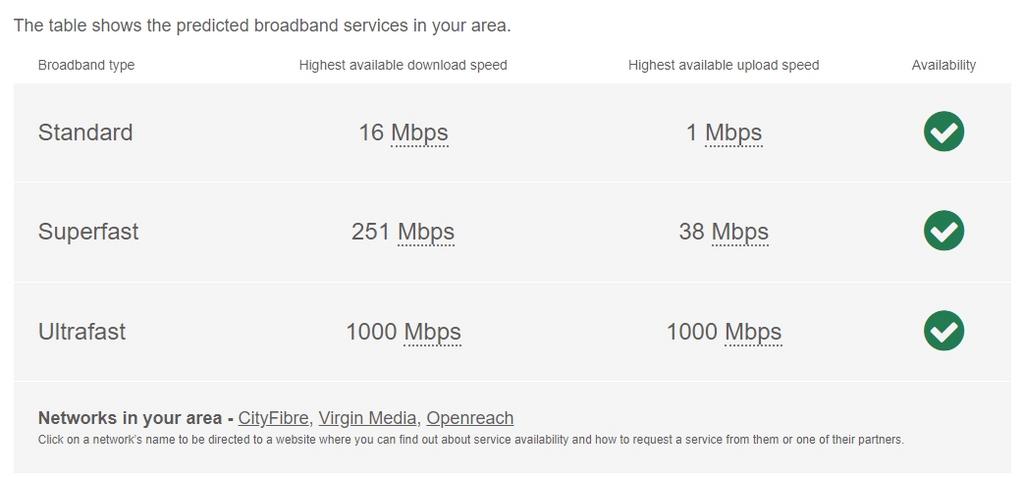The height and width of the screenshot is (477, 1024).
Task: Select the Ultrafast broadband type row label
Action: 82,332
